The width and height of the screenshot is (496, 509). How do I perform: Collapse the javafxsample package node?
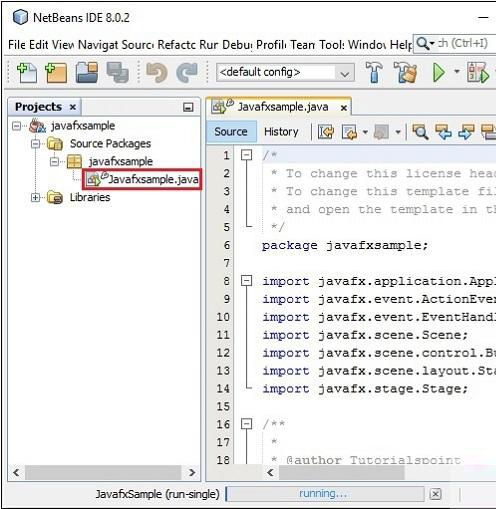point(54,162)
